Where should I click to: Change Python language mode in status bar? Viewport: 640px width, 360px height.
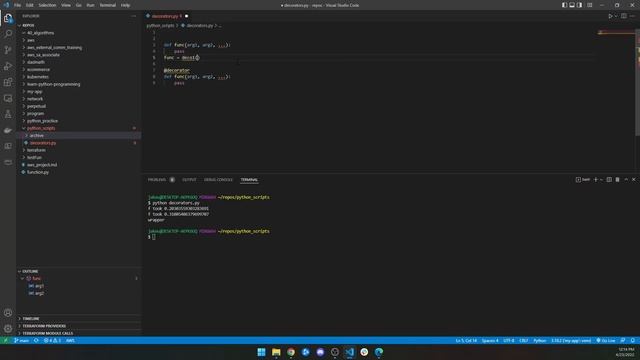point(540,340)
